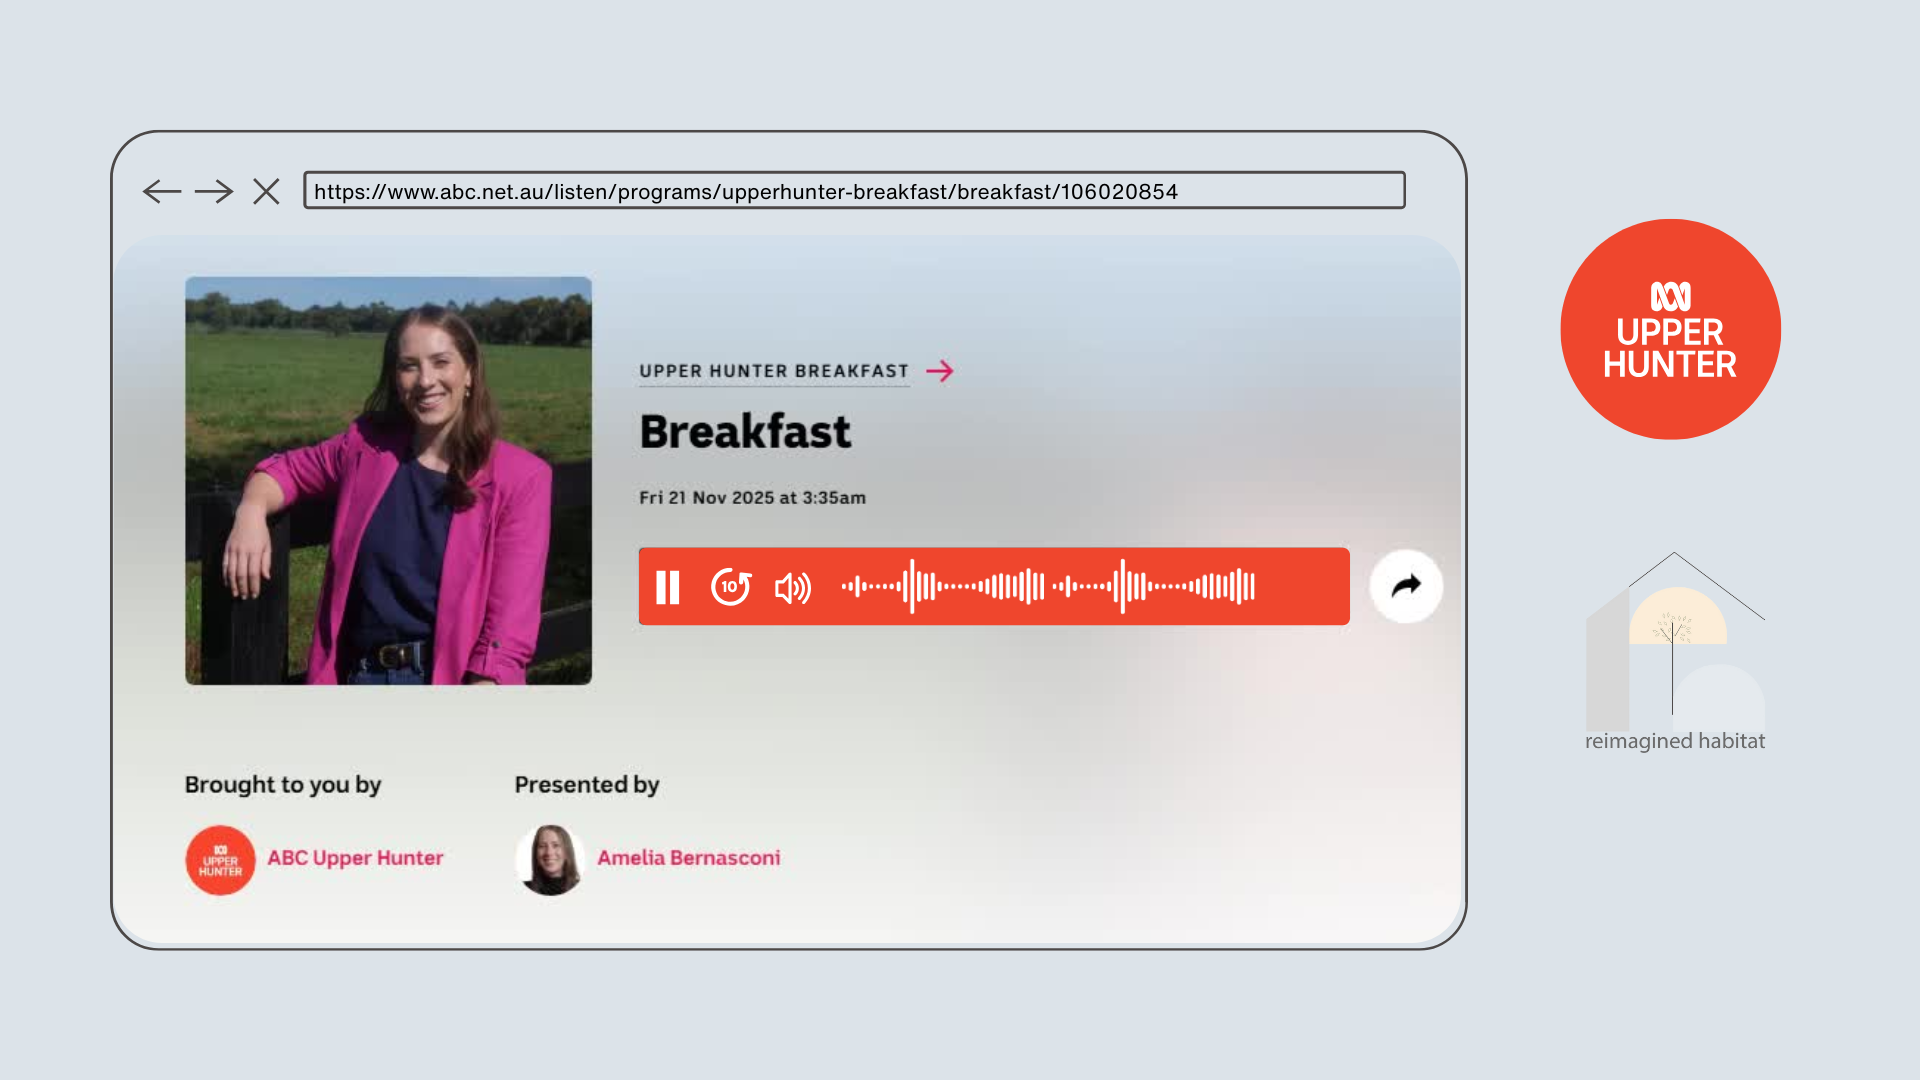Image resolution: width=1920 pixels, height=1080 pixels.
Task: Open presenter Amelia Bernasconi's page
Action: coord(688,858)
